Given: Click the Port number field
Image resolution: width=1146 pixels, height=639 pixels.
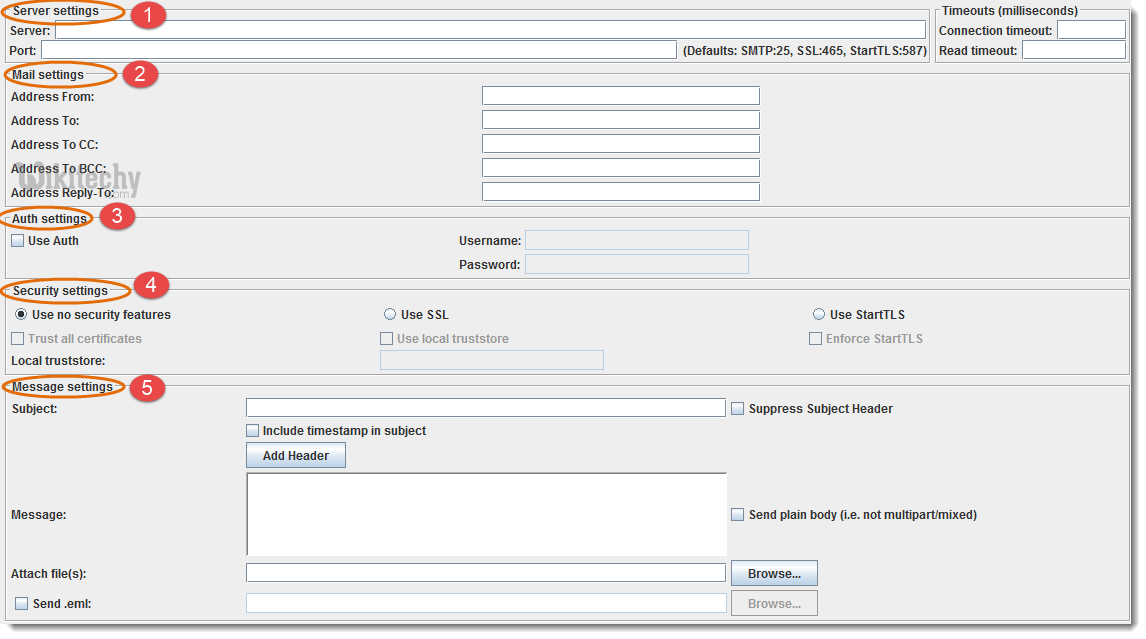Looking at the screenshot, I should [x=358, y=50].
